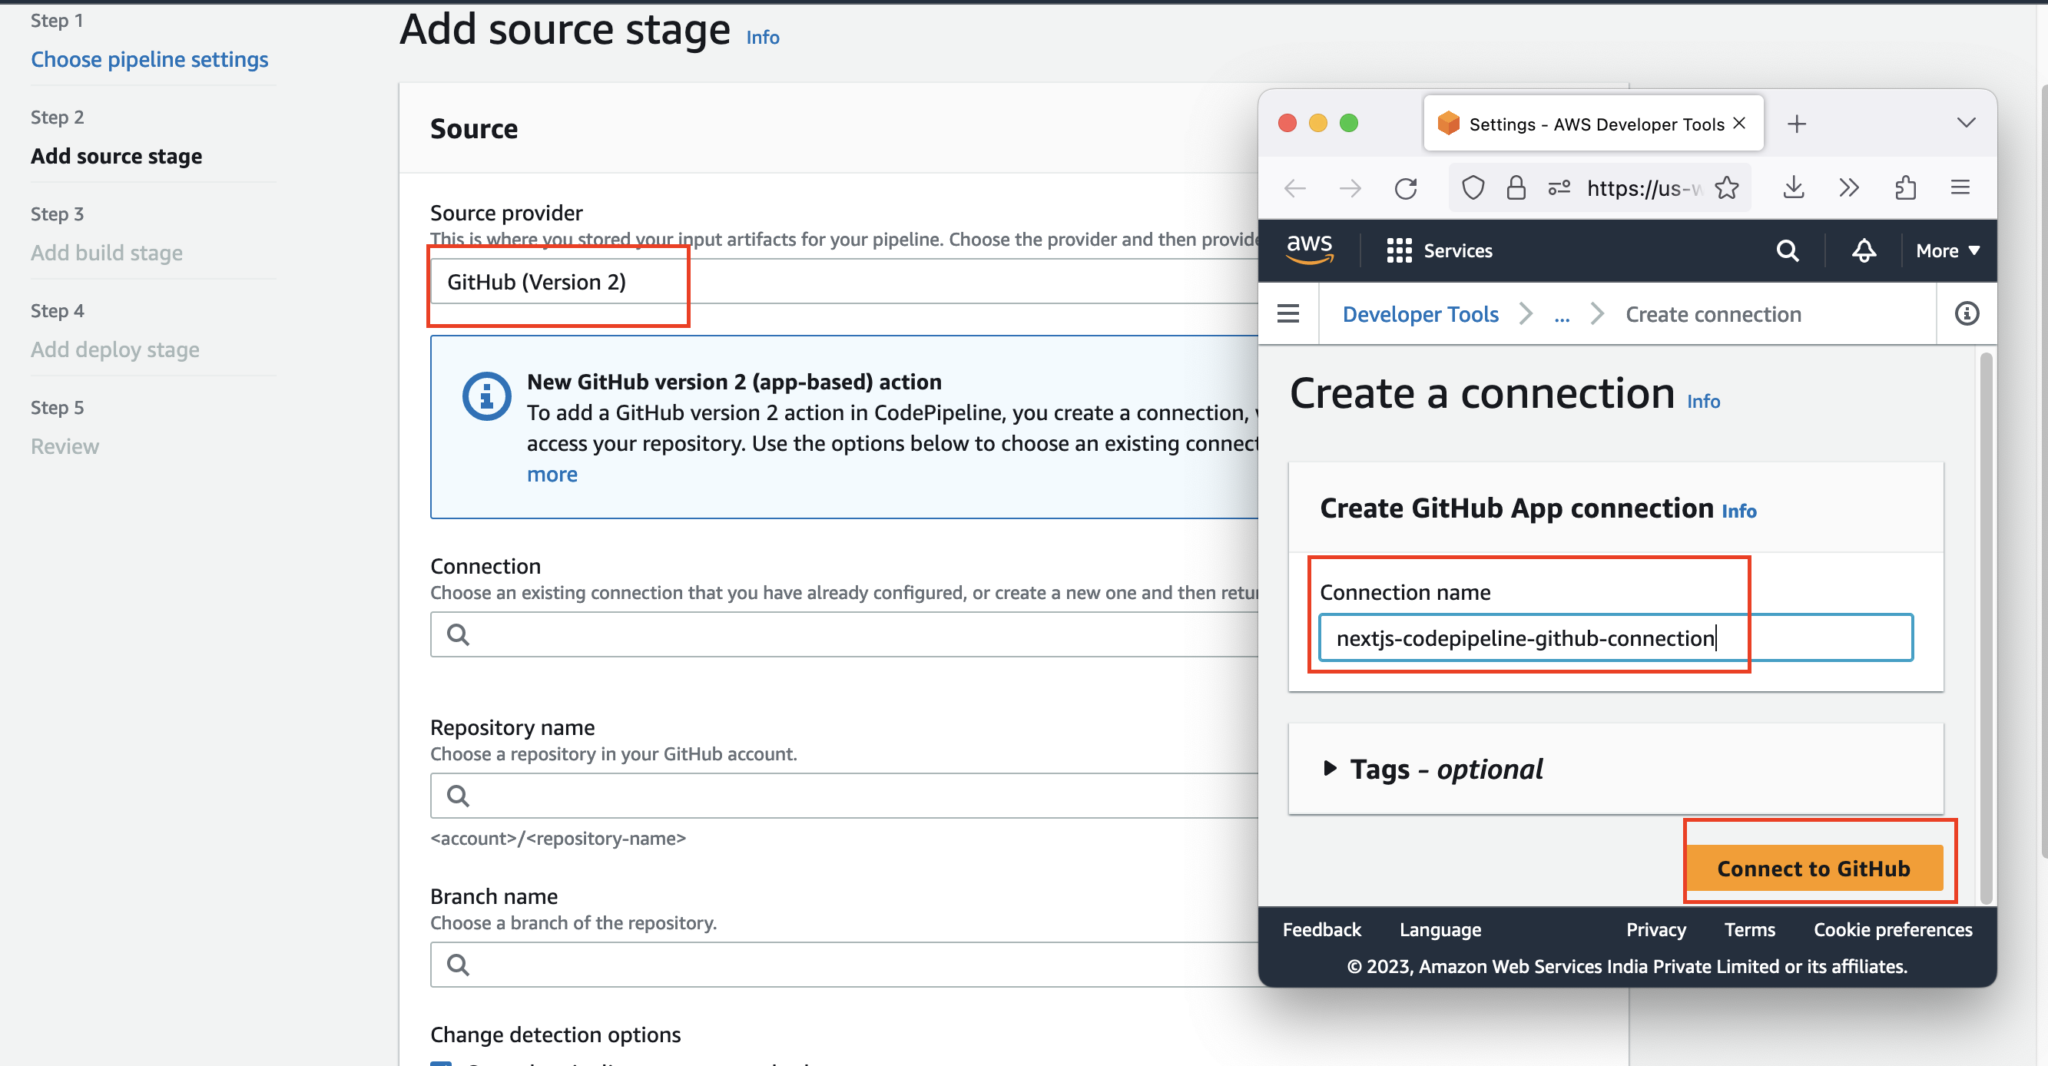Open the Firefox application menu
Screen dimensions: 2048x1066
point(1961,188)
